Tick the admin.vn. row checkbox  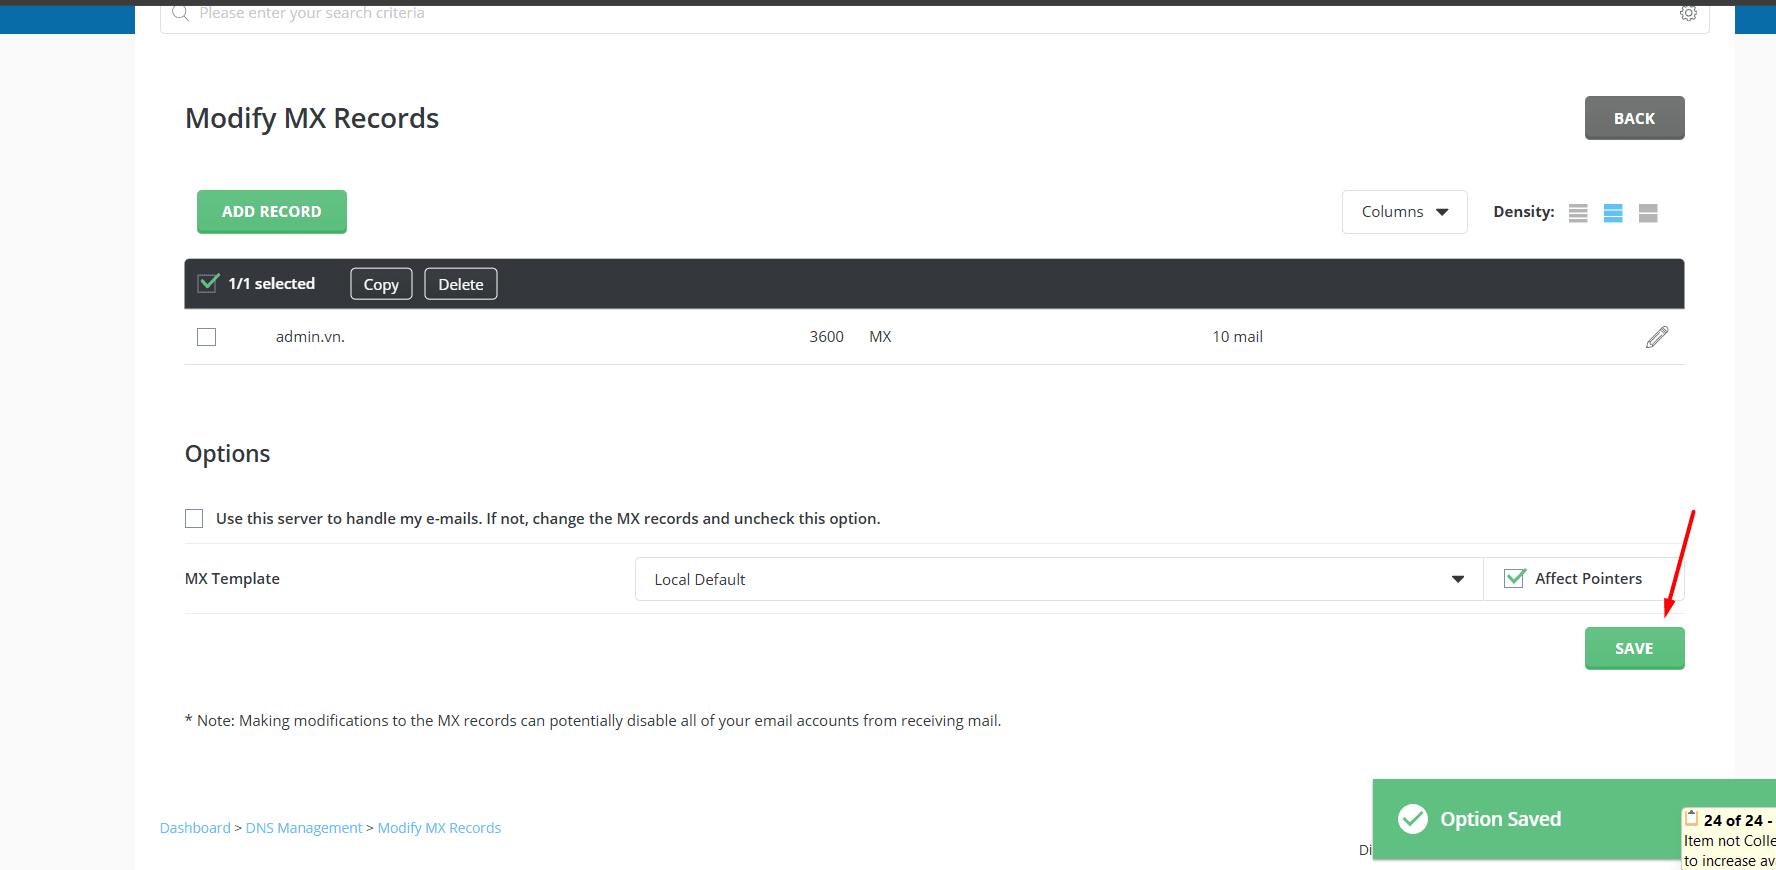[x=207, y=337]
